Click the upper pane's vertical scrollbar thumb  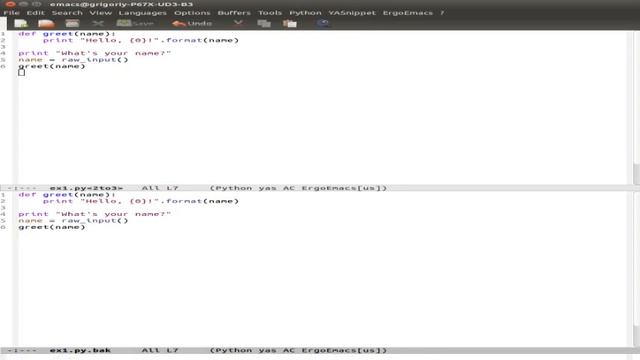(x=636, y=173)
